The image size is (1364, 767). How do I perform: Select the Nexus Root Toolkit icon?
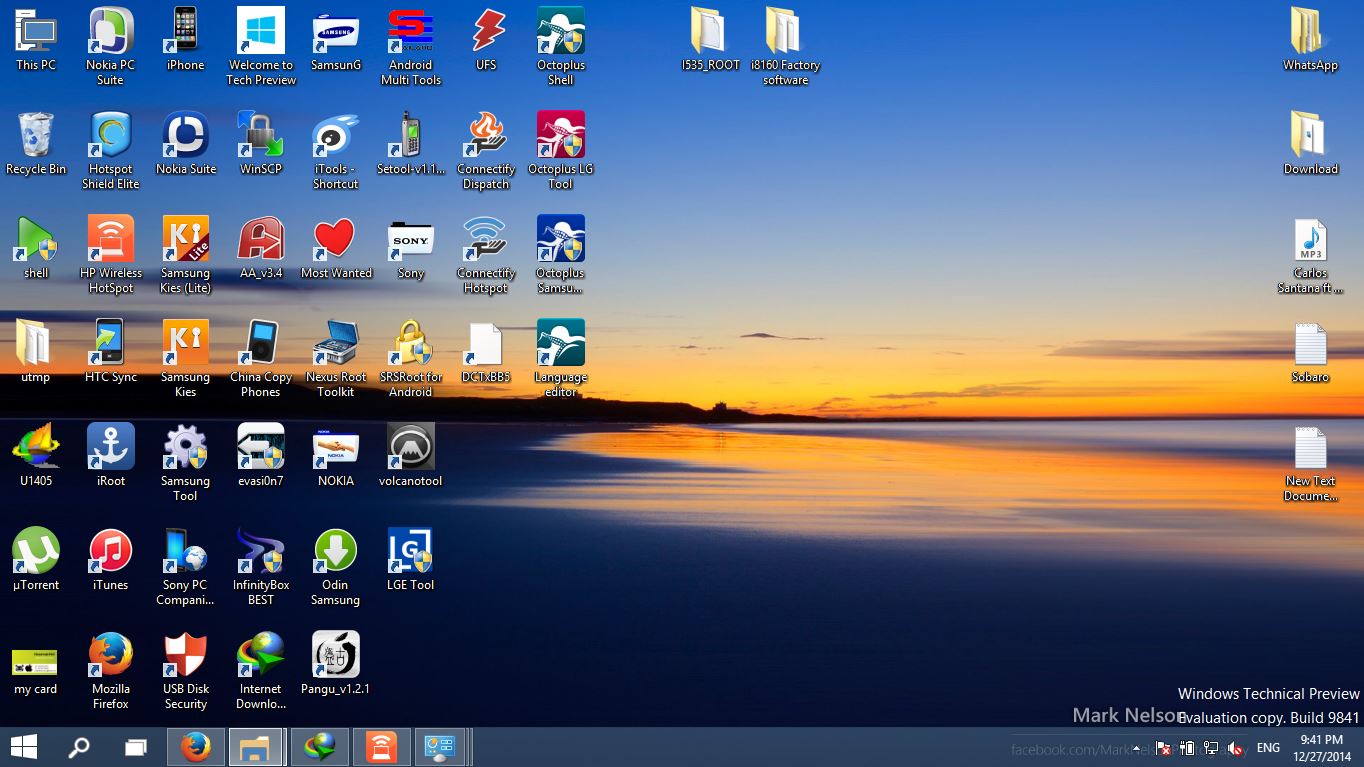tap(335, 359)
